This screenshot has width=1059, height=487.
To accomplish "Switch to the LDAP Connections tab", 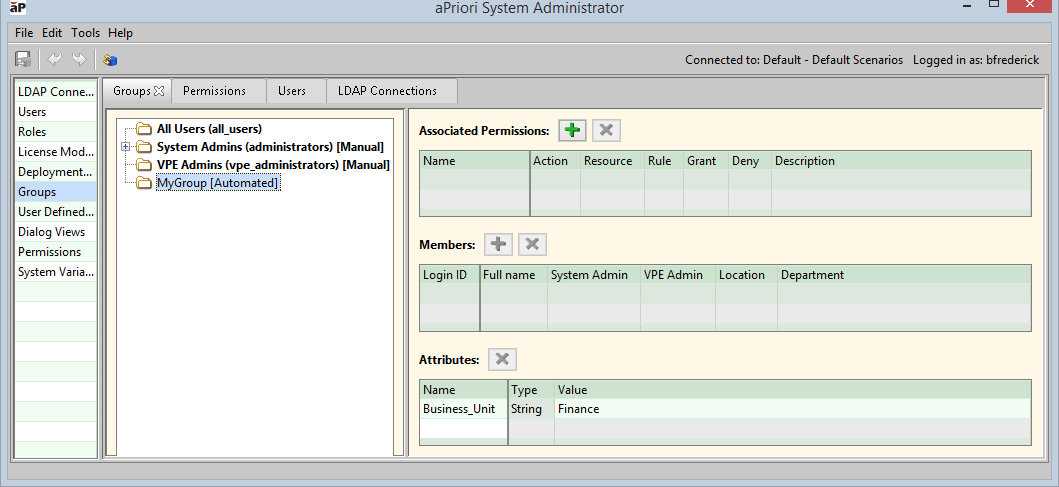I will click(x=387, y=91).
